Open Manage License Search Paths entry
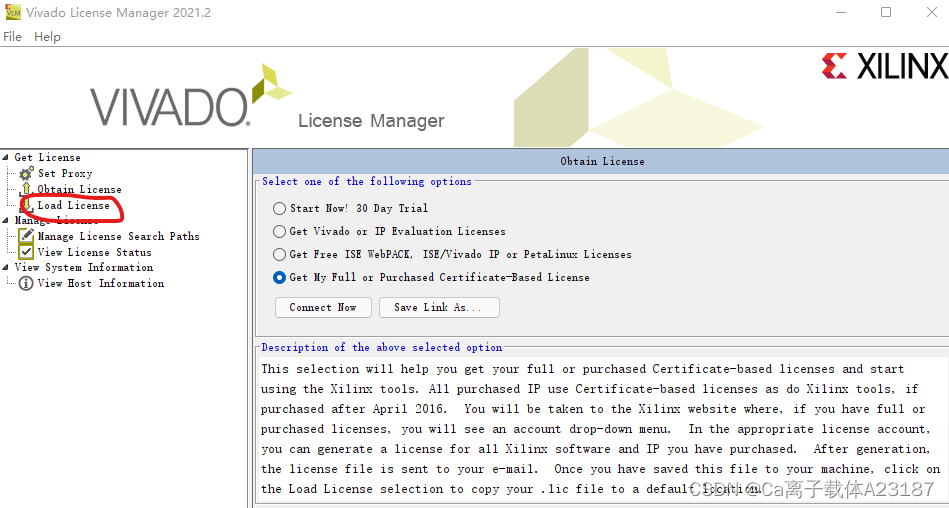This screenshot has height=508, width=949. [x=118, y=236]
